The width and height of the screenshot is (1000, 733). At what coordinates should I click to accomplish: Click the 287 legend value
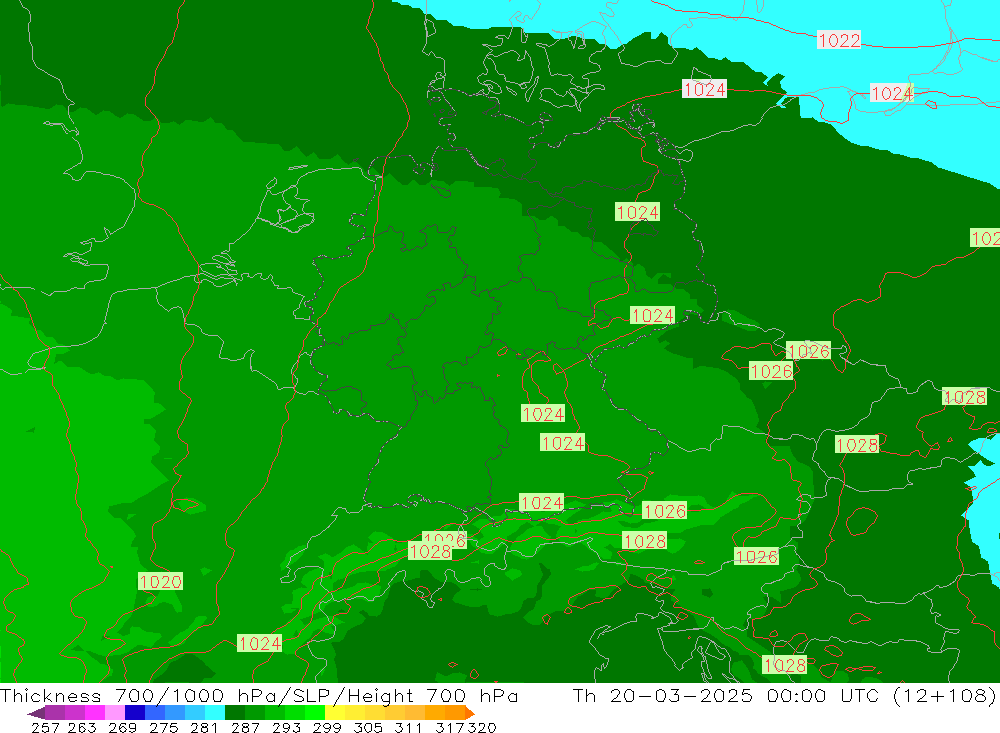(x=245, y=727)
